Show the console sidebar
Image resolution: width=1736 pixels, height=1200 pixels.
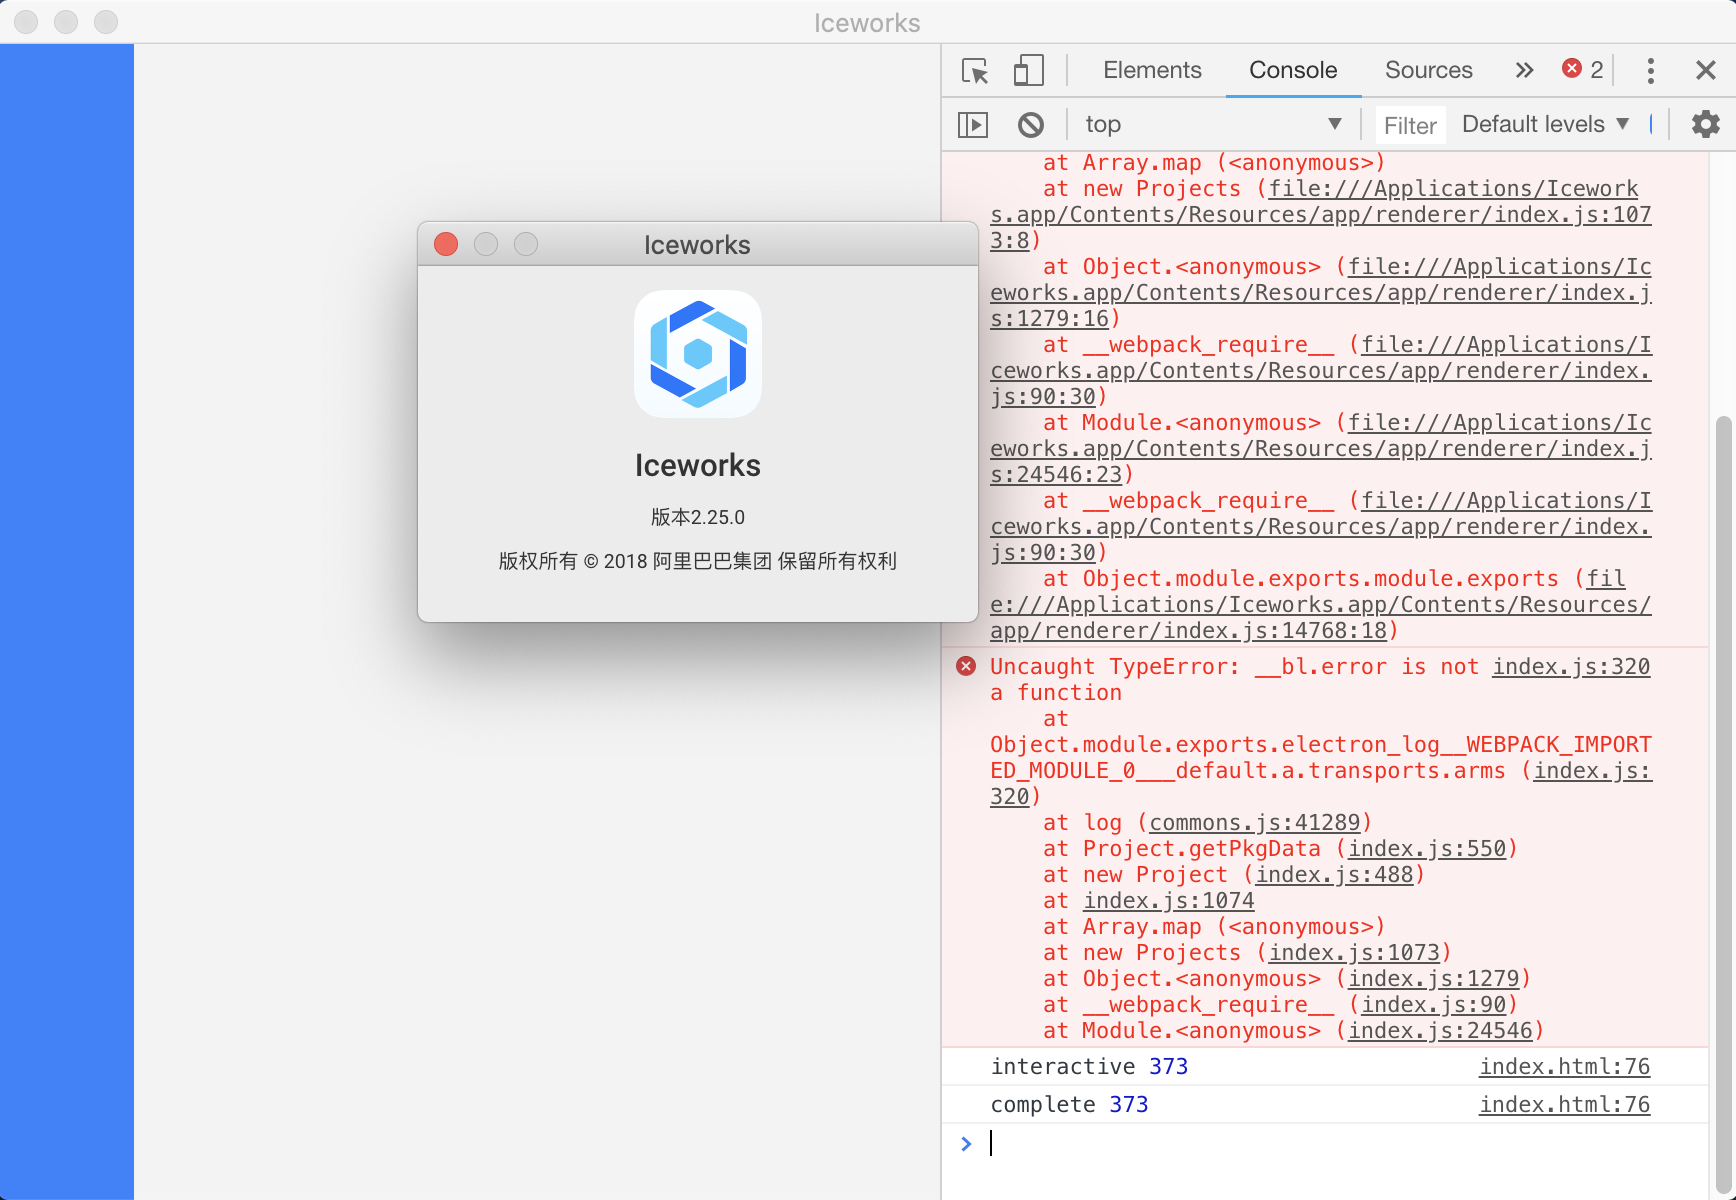click(x=973, y=124)
